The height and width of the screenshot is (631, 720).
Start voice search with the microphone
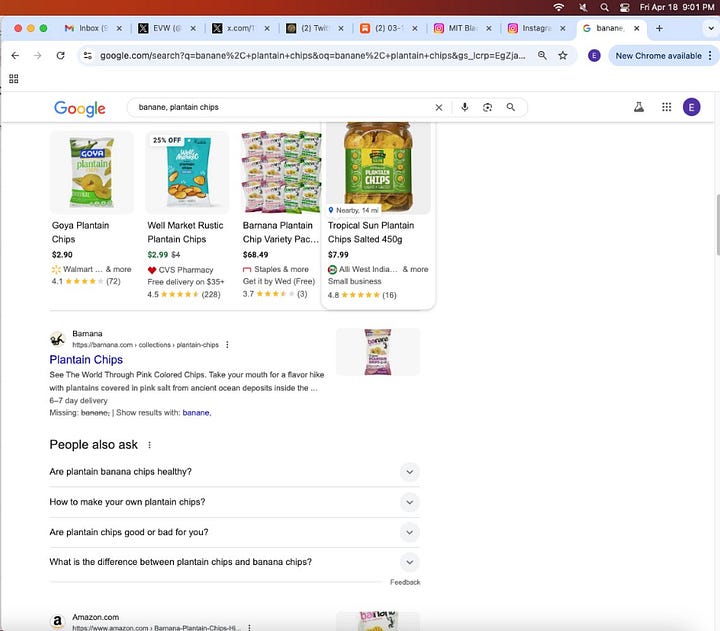click(465, 107)
